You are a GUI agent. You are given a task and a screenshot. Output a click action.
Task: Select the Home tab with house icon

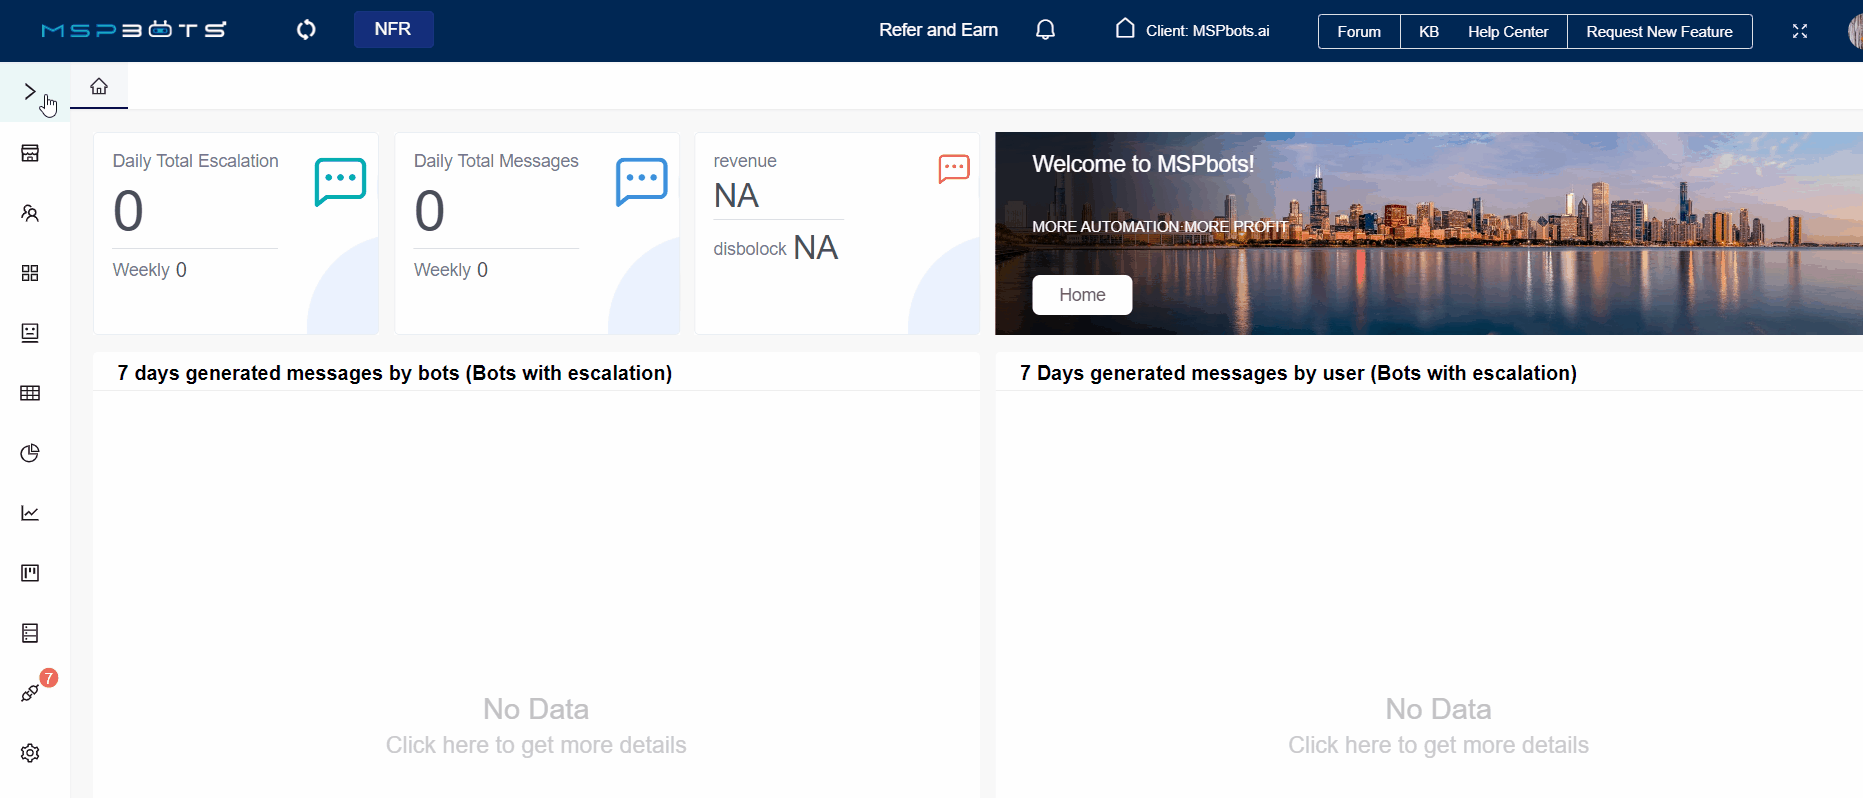(x=99, y=87)
